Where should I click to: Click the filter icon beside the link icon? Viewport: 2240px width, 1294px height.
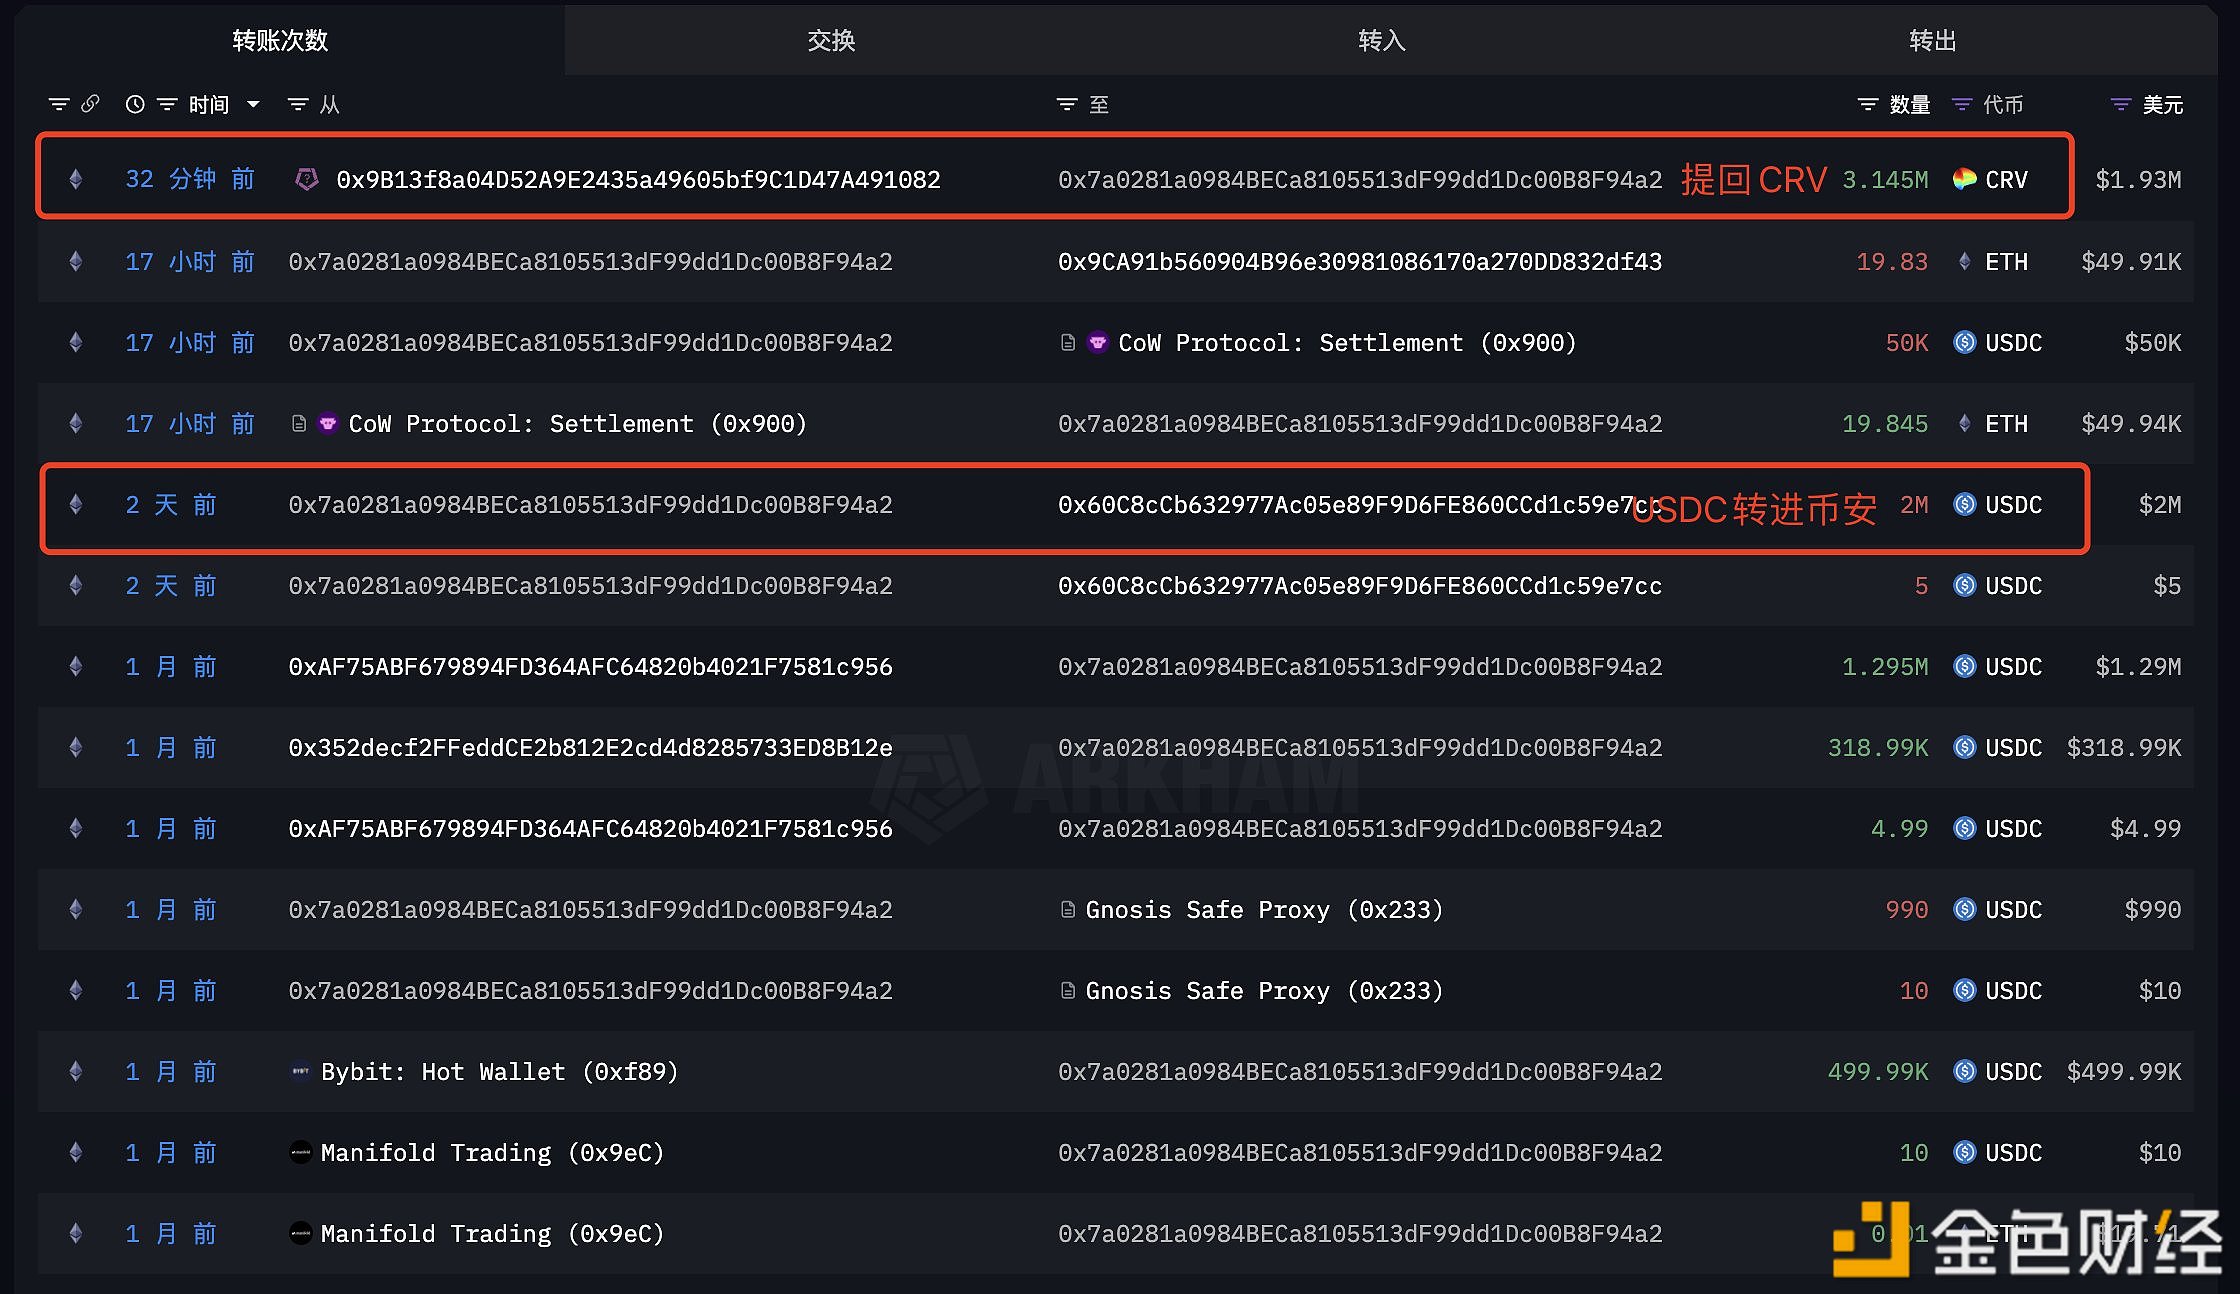coord(59,104)
